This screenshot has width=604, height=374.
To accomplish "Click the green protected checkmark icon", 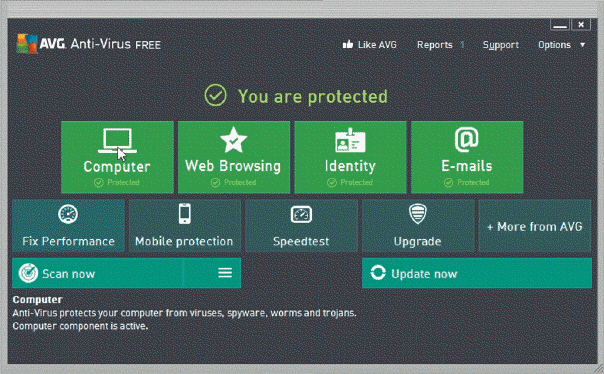I will pos(215,95).
